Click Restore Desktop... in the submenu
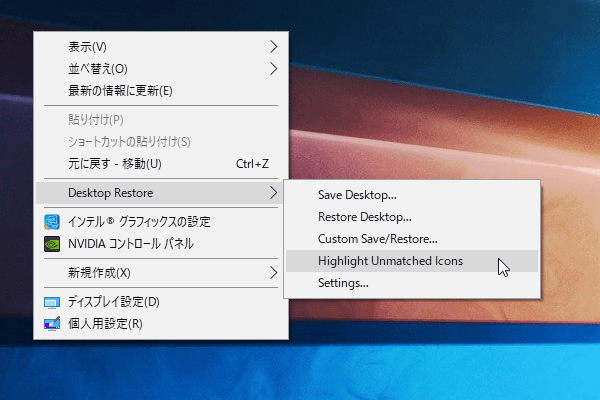The width and height of the screenshot is (600, 400). pyautogui.click(x=412, y=217)
